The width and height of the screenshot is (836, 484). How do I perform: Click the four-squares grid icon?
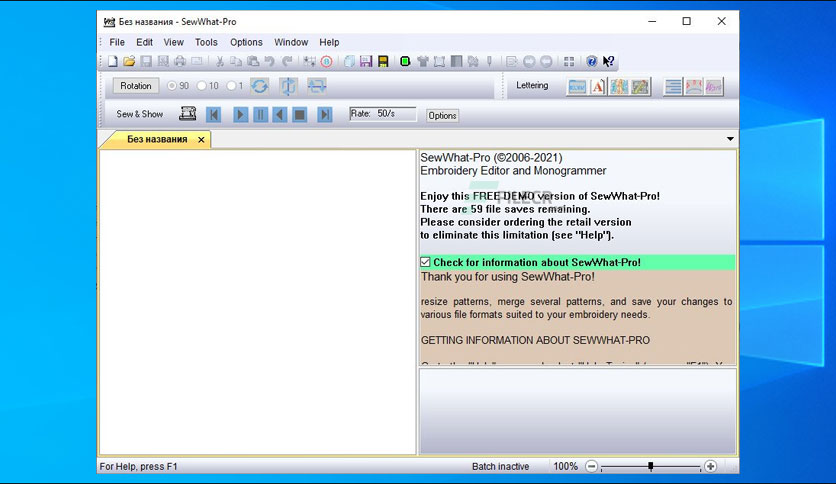click(x=569, y=61)
